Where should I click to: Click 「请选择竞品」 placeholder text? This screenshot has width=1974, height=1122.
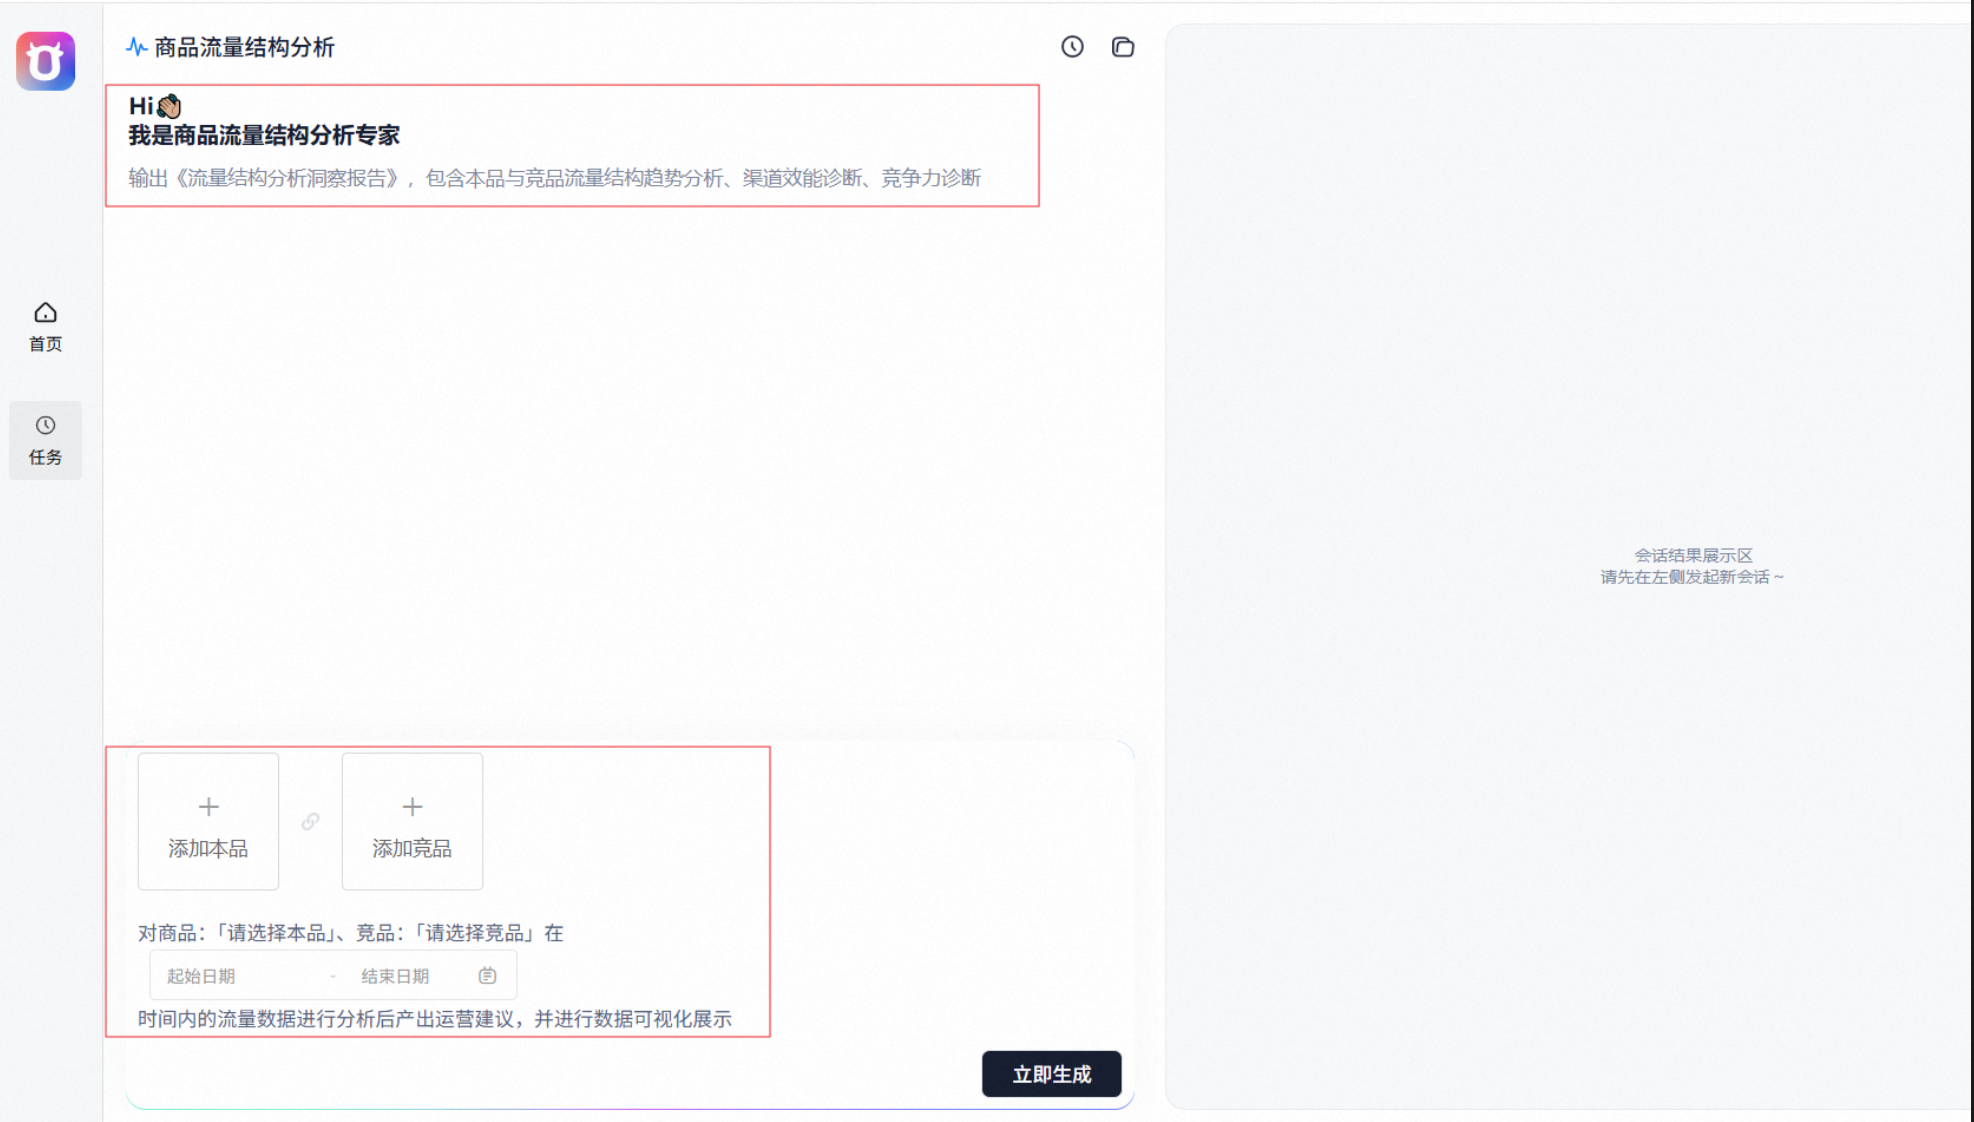pyautogui.click(x=474, y=933)
